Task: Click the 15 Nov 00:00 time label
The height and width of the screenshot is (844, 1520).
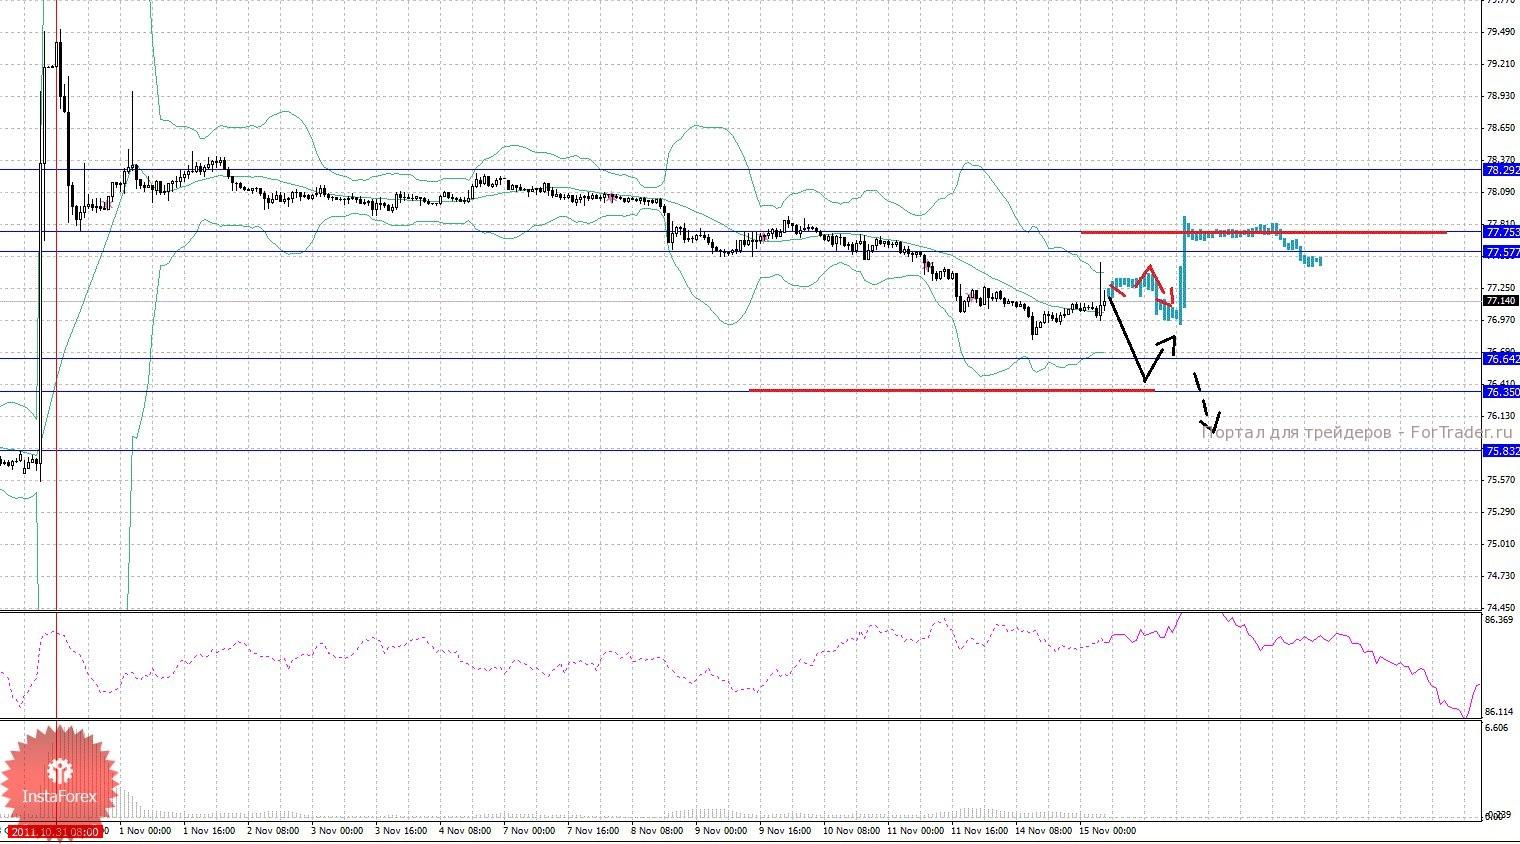Action: tap(1107, 830)
